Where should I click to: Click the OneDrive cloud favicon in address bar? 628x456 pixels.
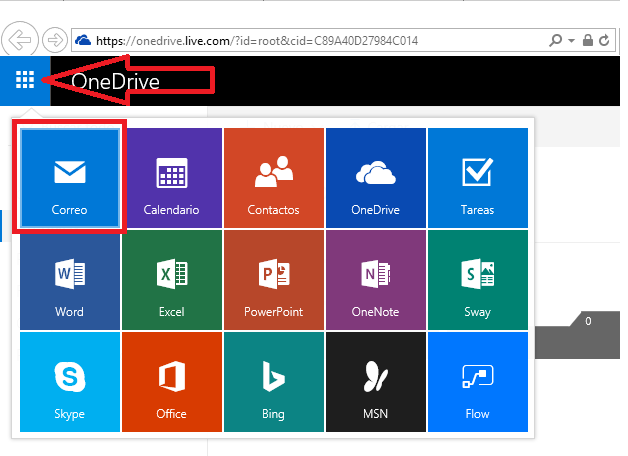[83, 40]
